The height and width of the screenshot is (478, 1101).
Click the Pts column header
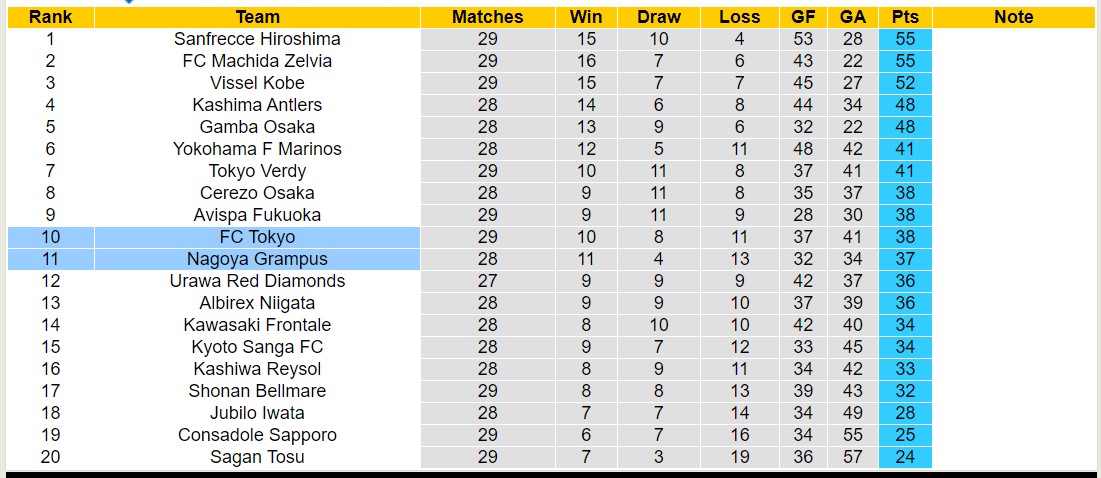click(x=905, y=17)
